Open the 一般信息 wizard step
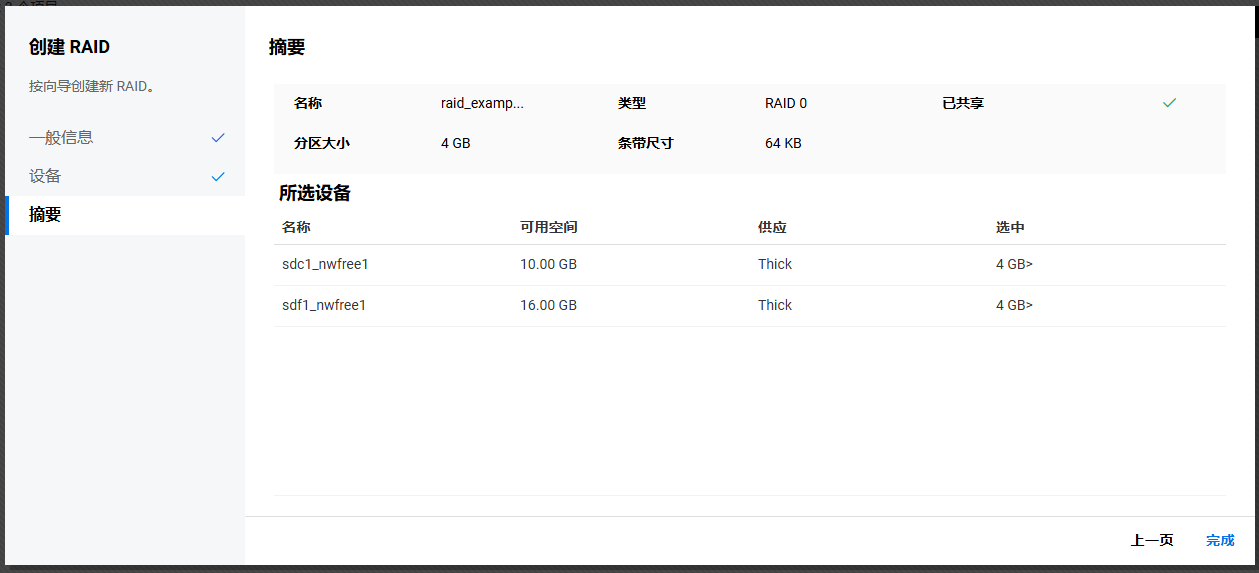 (62, 138)
